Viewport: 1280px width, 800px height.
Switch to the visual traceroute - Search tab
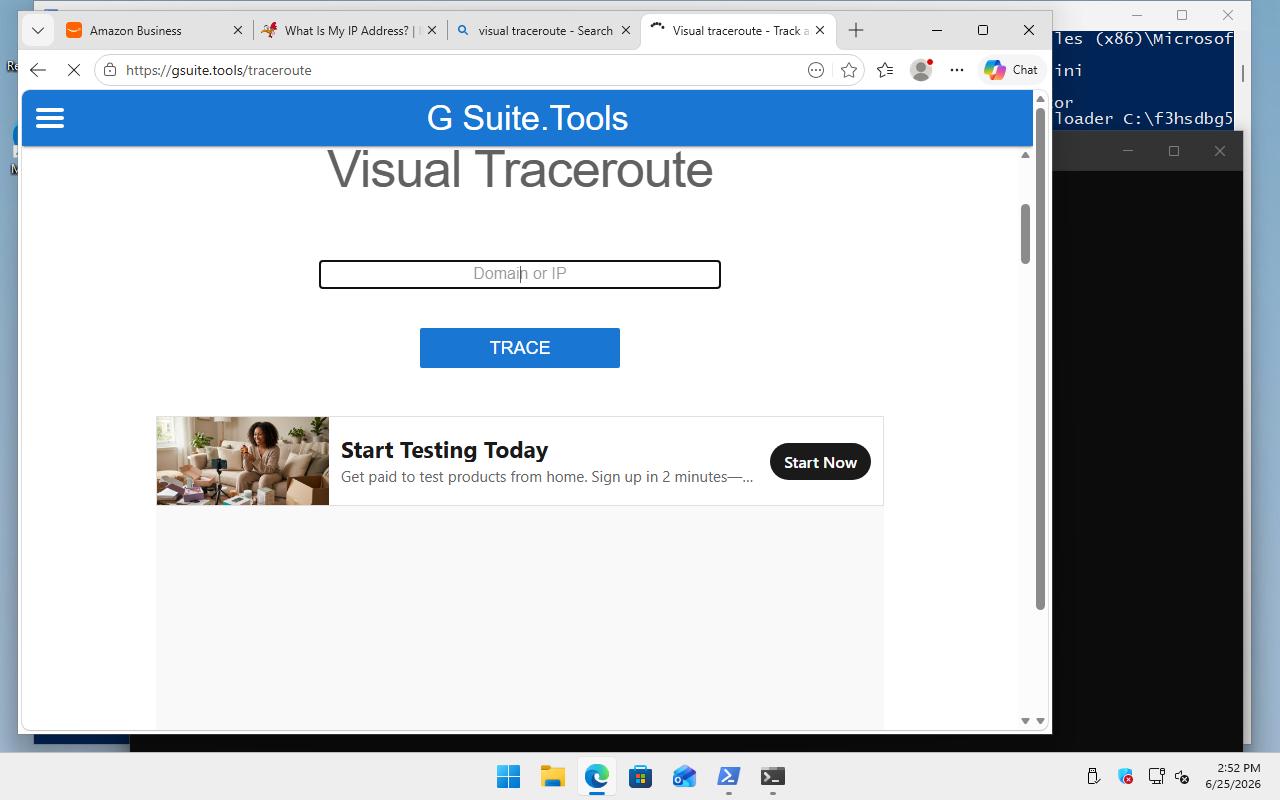tap(544, 30)
